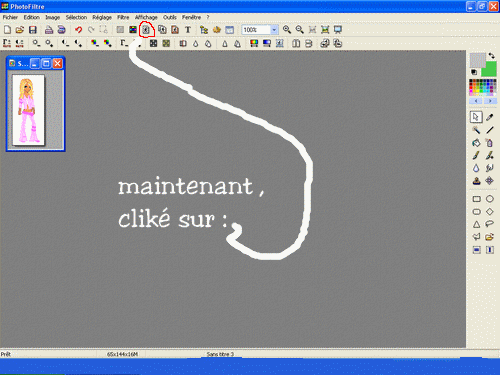Open the 100% zoom dropdown

pyautogui.click(x=274, y=30)
